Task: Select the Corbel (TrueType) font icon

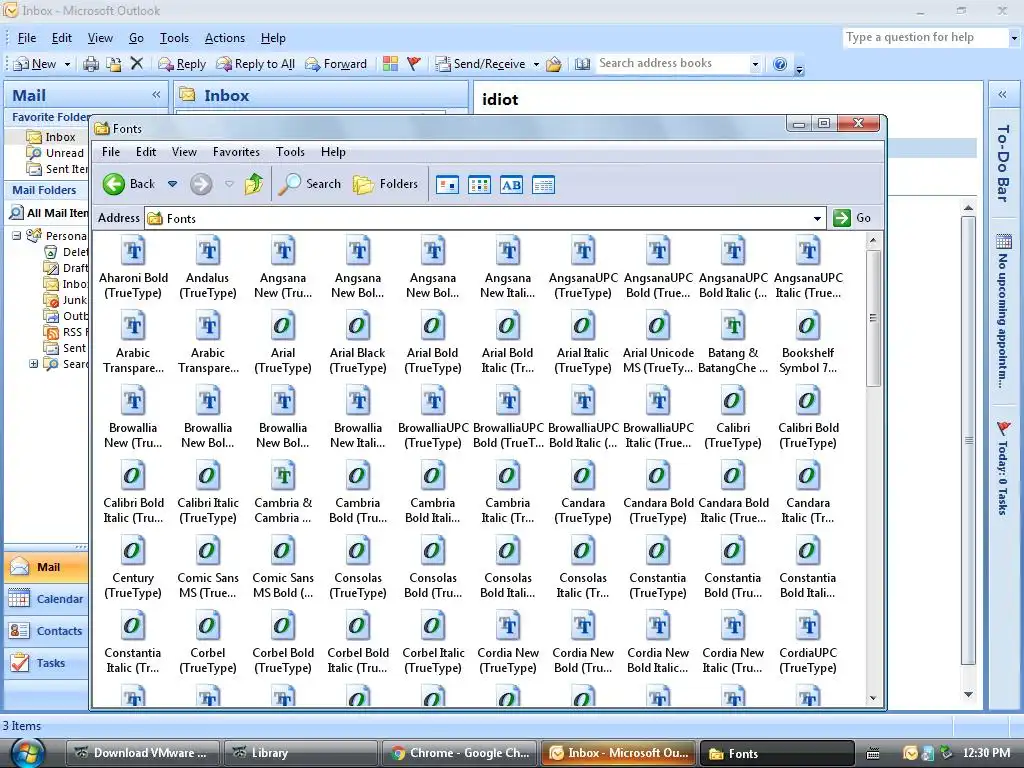Action: click(208, 627)
